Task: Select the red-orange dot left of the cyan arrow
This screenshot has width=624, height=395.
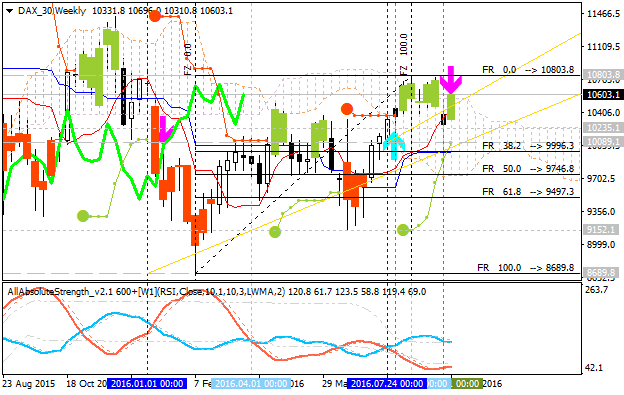Action: [x=347, y=109]
